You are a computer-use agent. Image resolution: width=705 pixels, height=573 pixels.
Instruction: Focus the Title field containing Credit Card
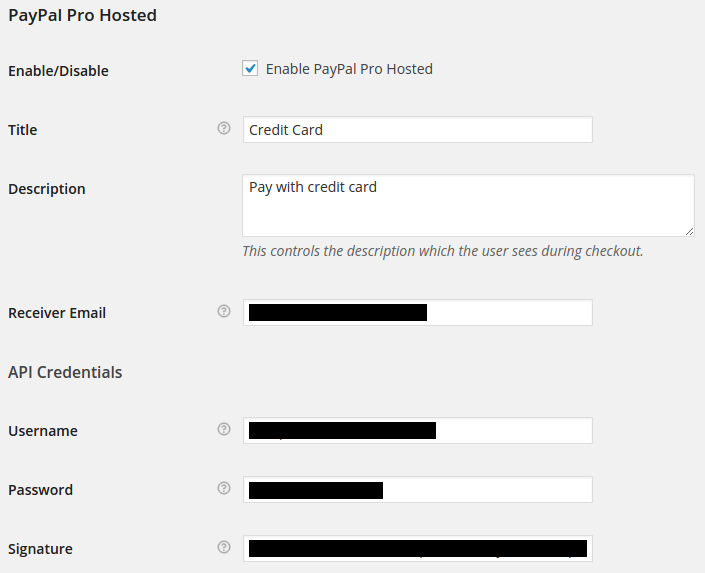point(418,130)
